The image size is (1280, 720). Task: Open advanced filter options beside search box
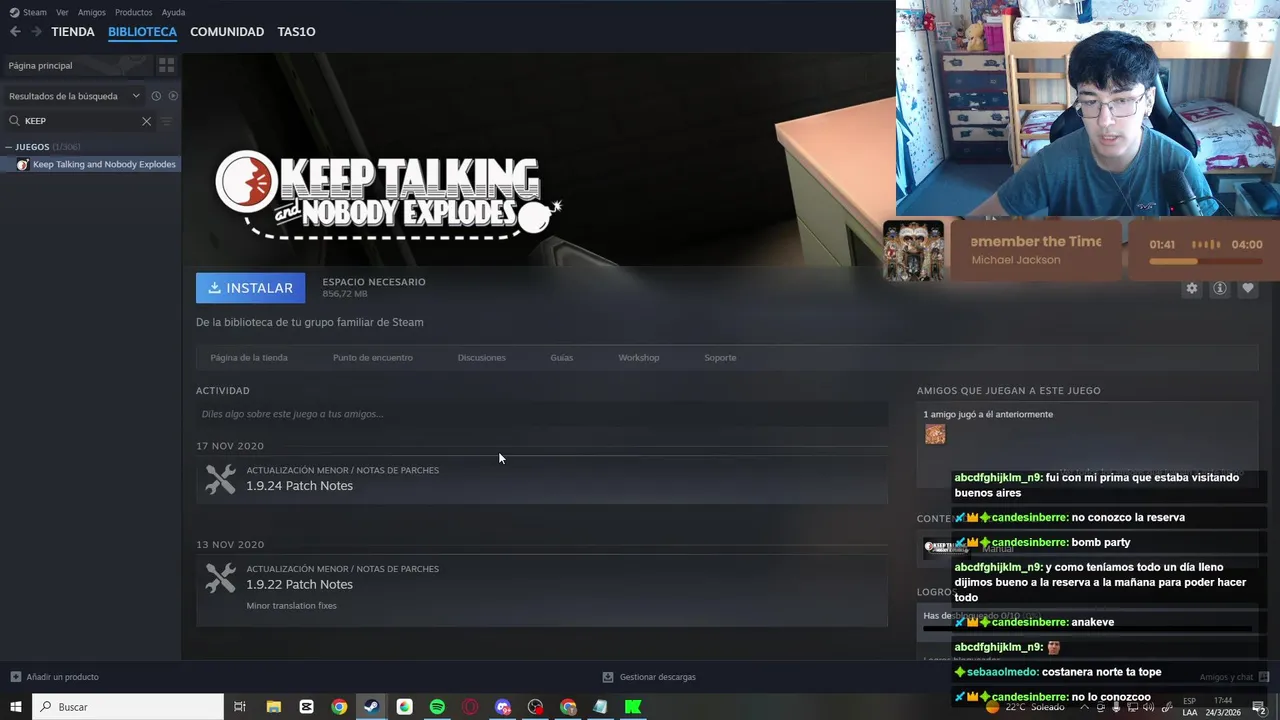coord(167,121)
